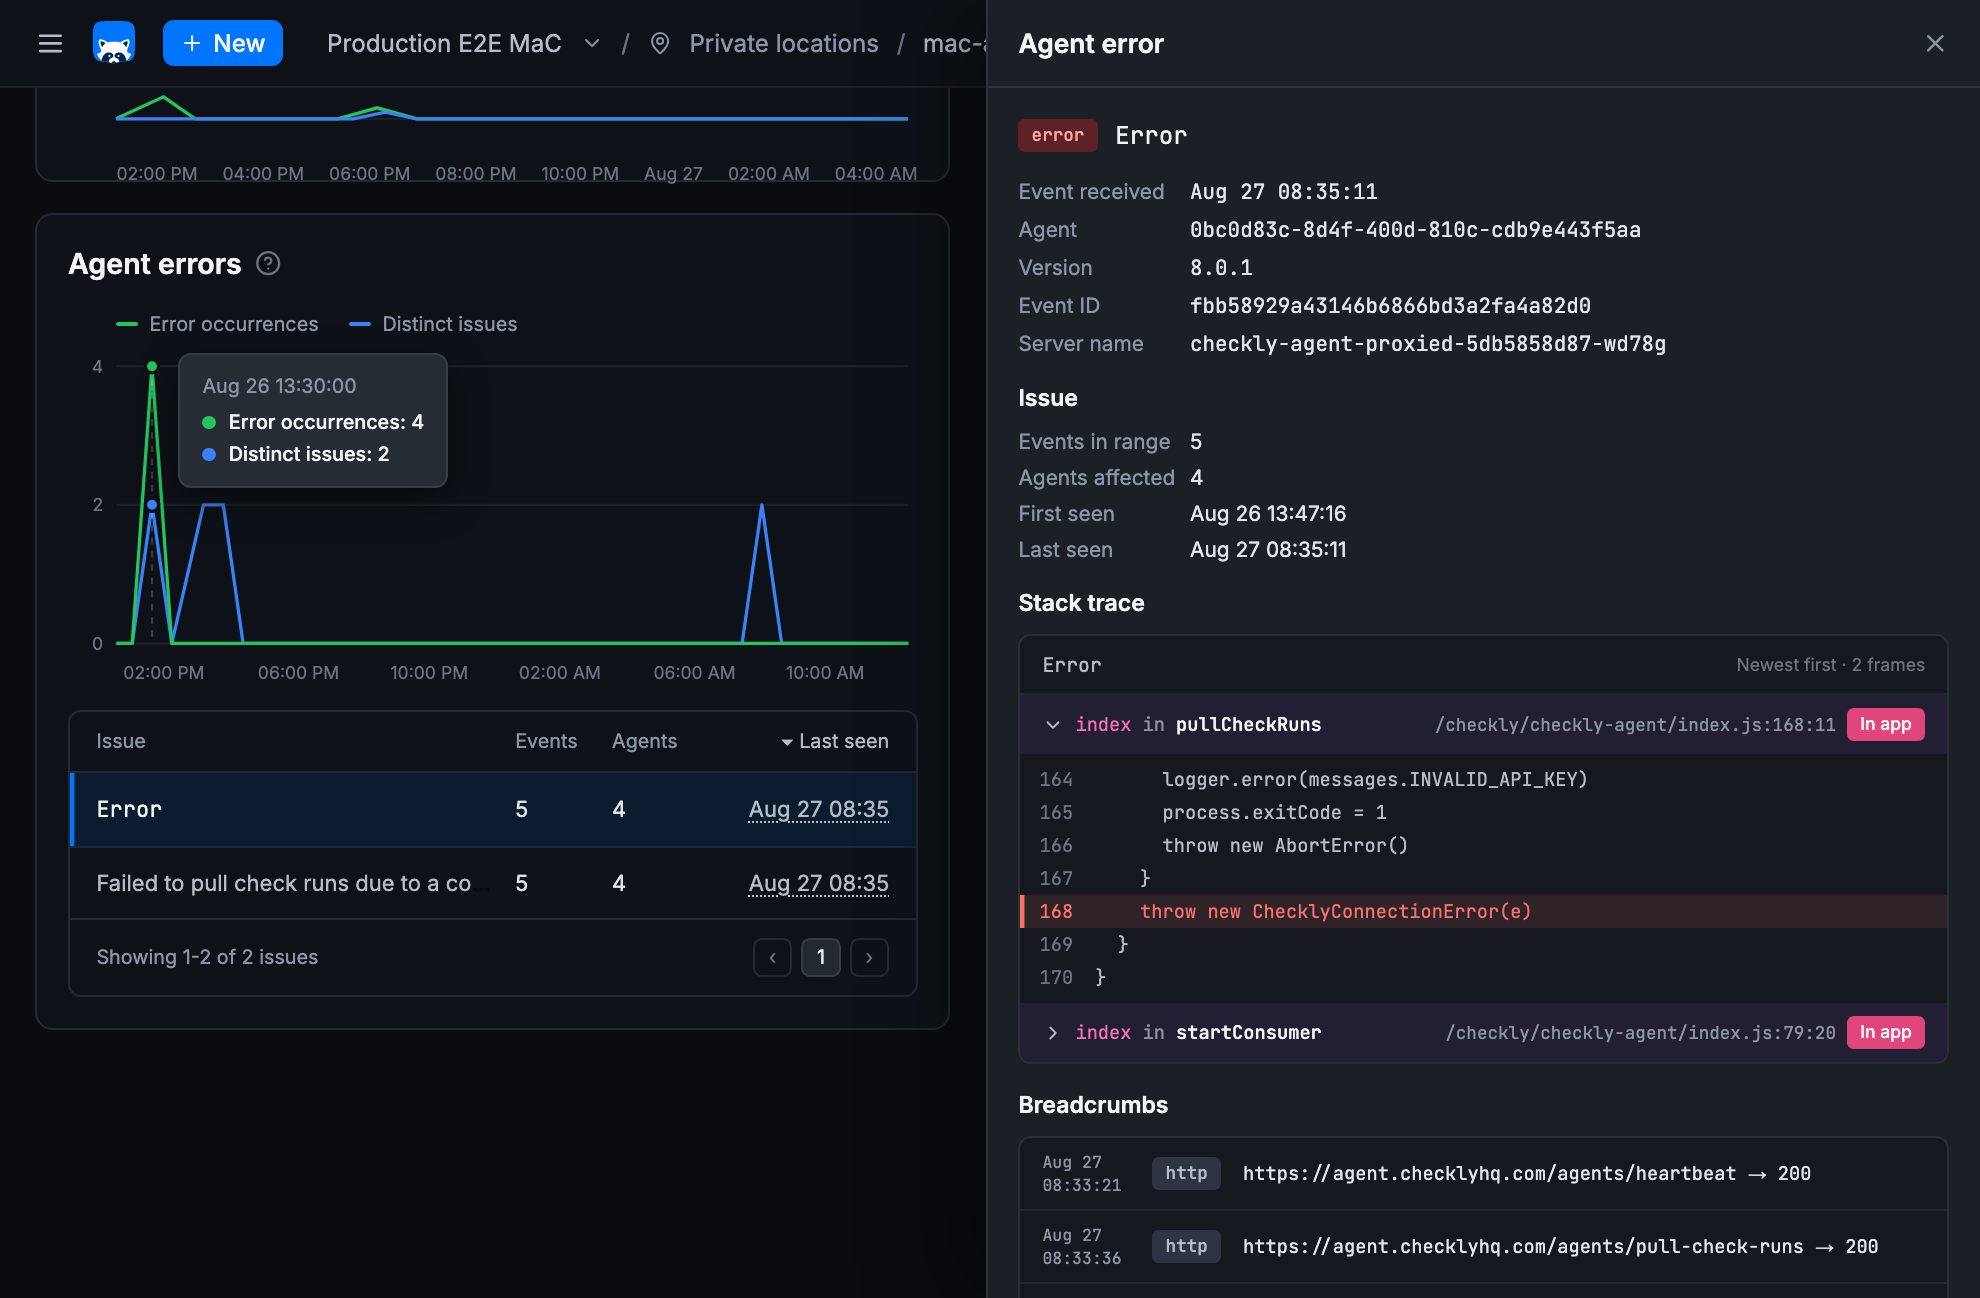The width and height of the screenshot is (1980, 1298).
Task: Click the green peak point at Aug 26 13:30
Action: point(152,366)
